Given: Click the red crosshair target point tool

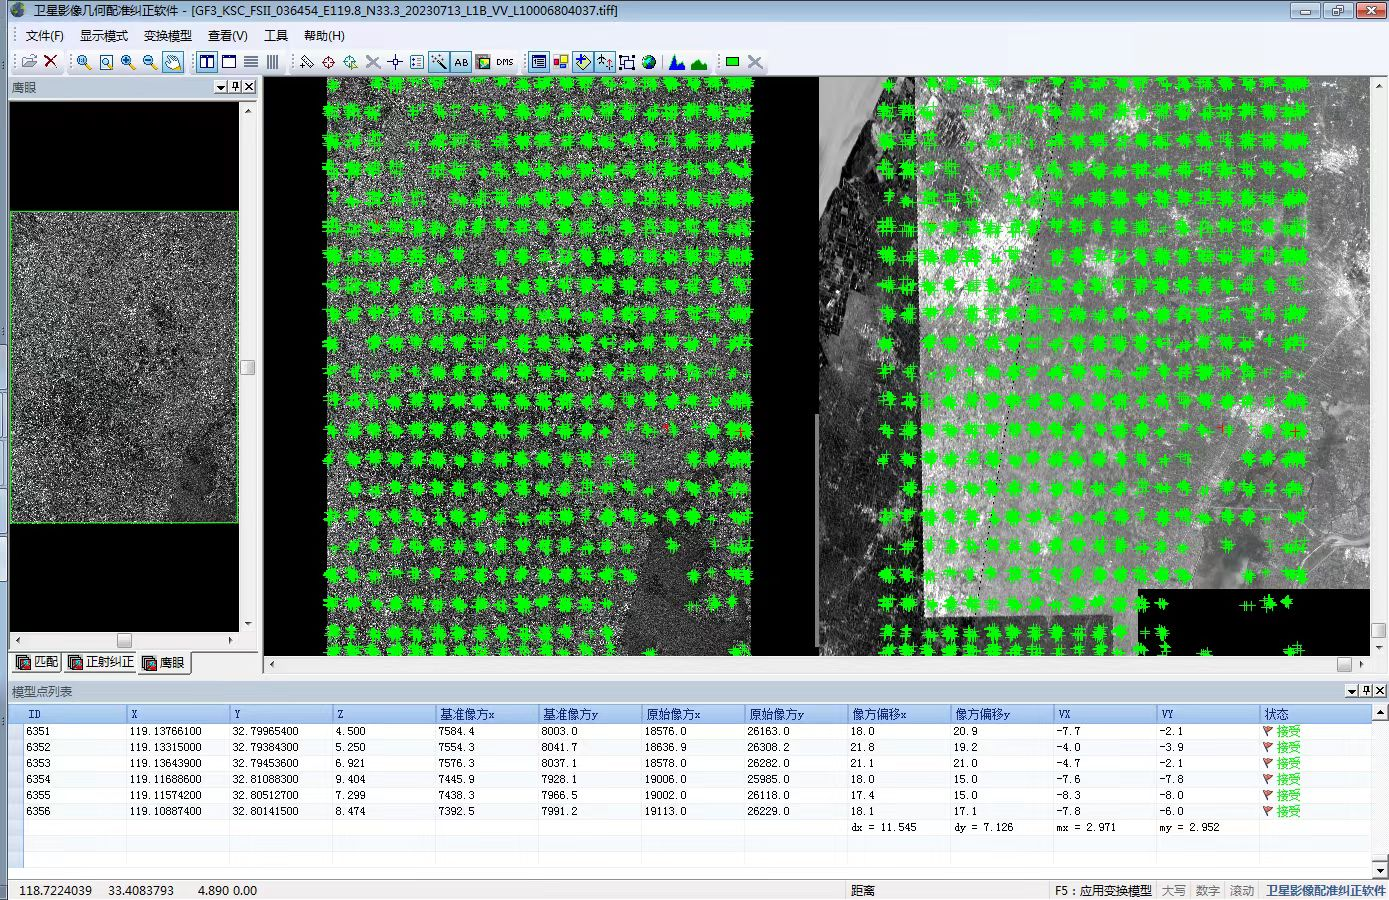Looking at the screenshot, I should pyautogui.click(x=328, y=62).
